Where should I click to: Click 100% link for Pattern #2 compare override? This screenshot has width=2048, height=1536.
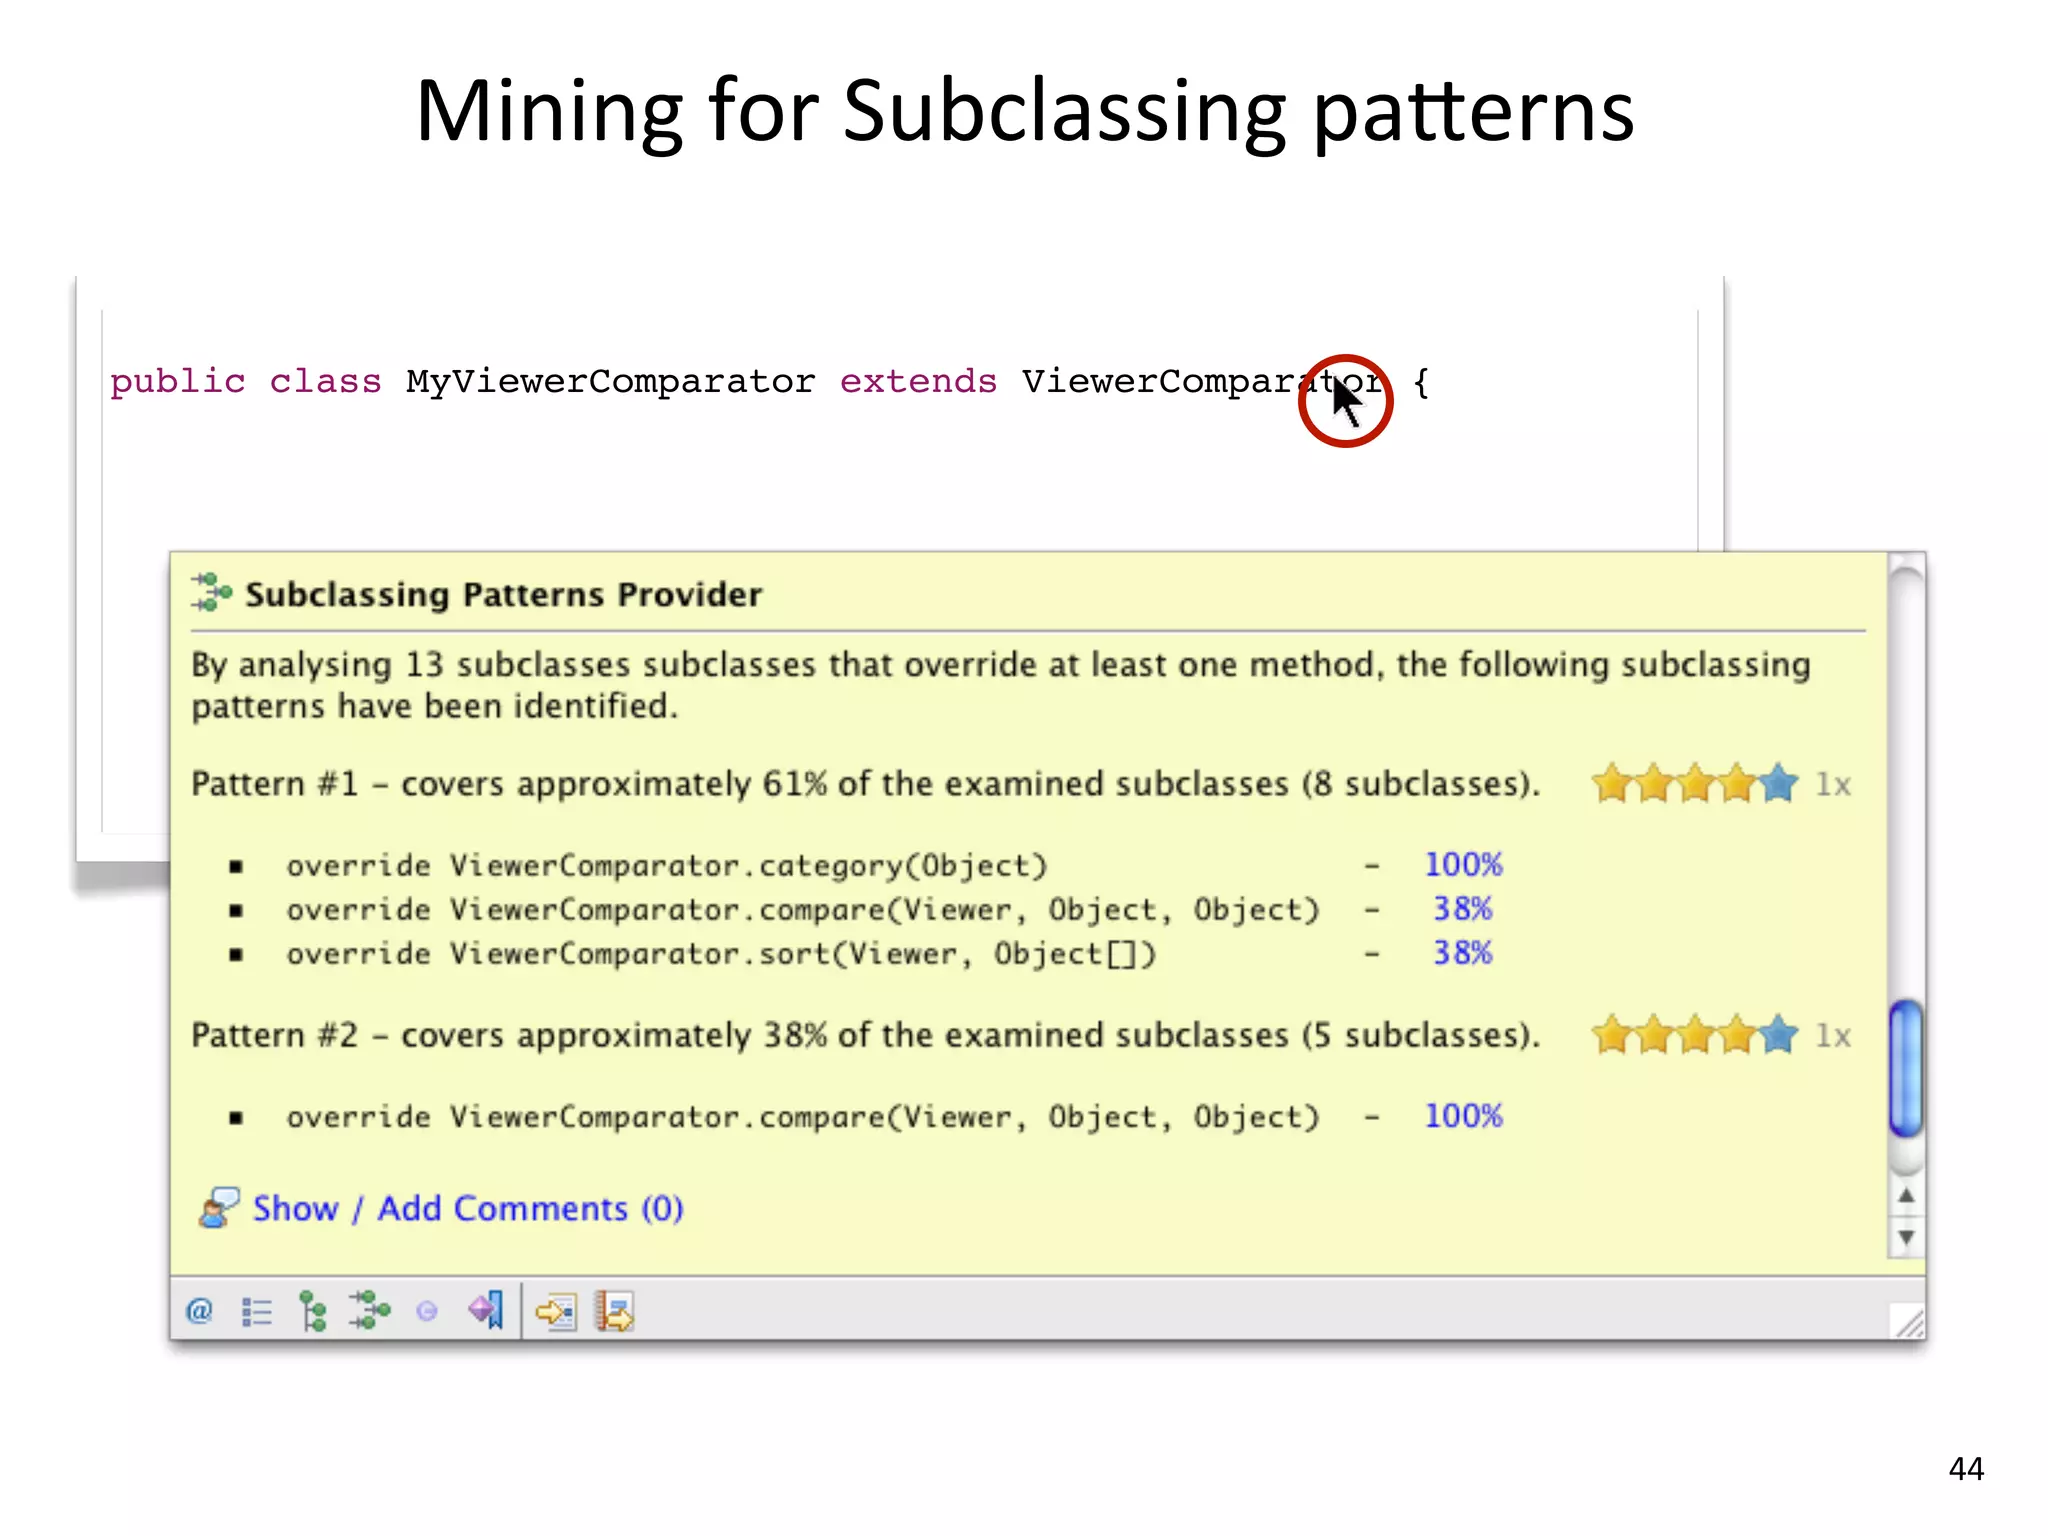[x=1464, y=1115]
